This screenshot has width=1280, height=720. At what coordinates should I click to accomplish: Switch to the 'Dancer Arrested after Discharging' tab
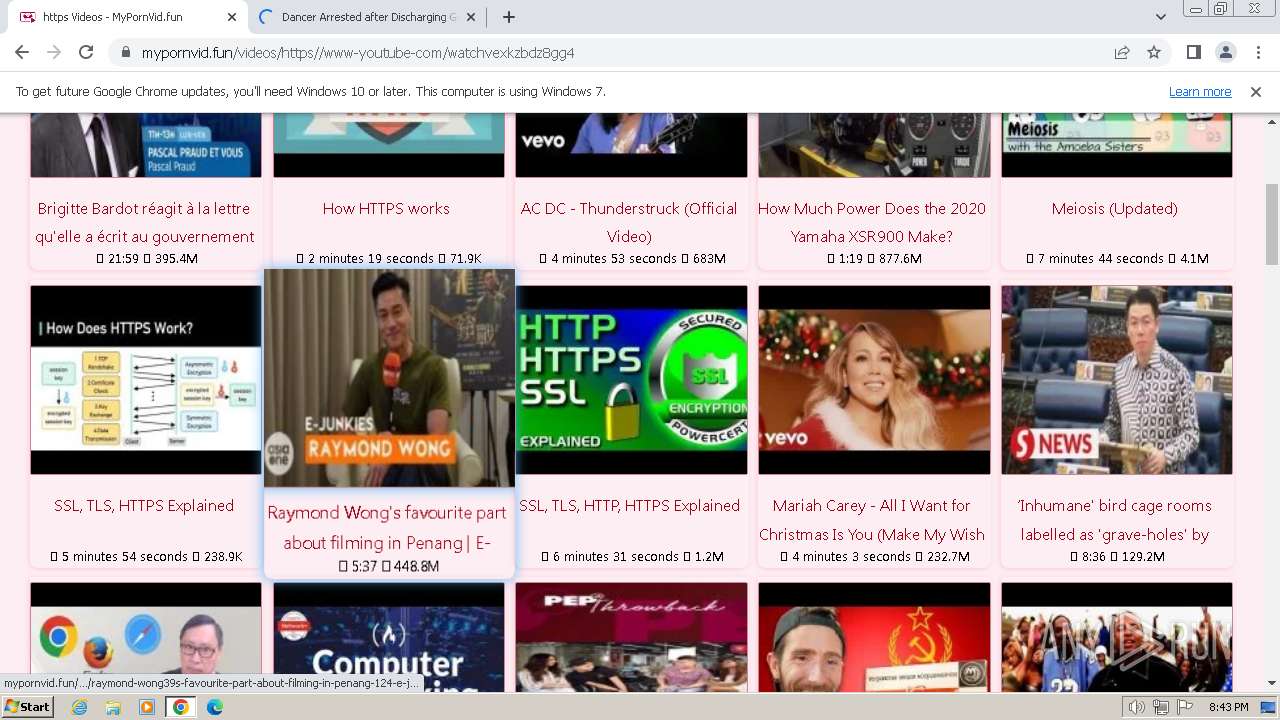tap(367, 17)
